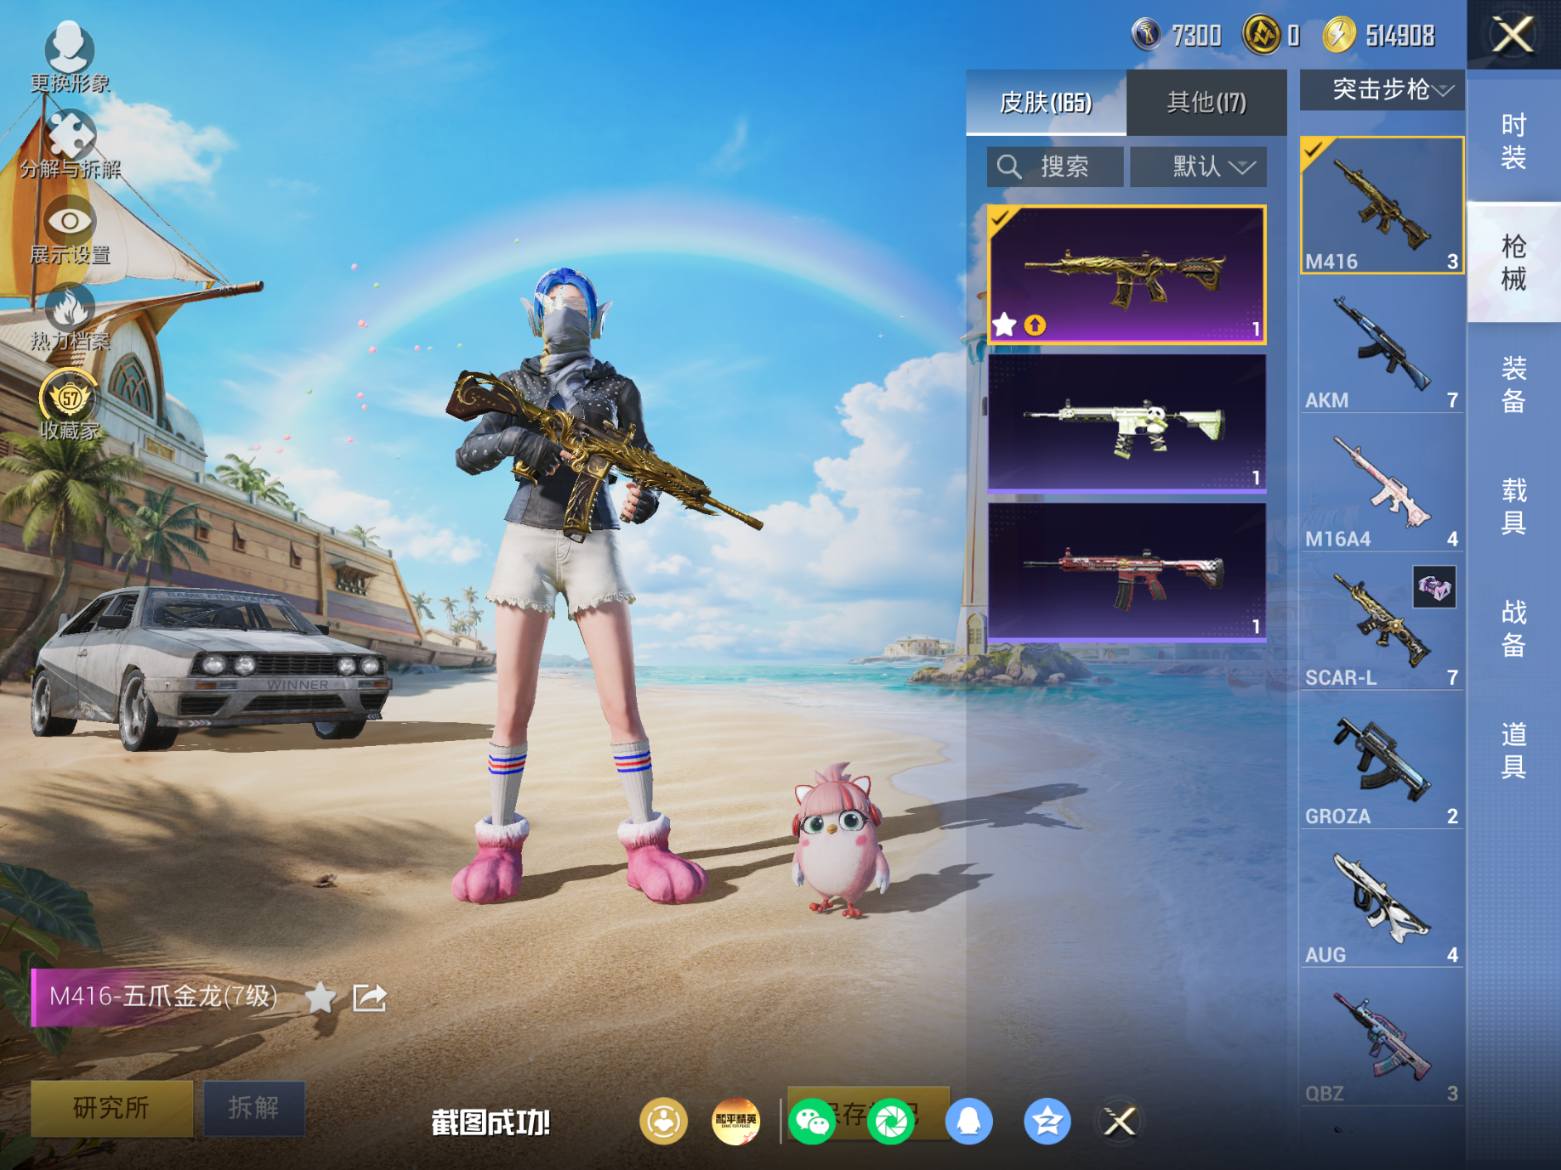
Task: Click the 搜索 skin search field
Action: (1055, 166)
